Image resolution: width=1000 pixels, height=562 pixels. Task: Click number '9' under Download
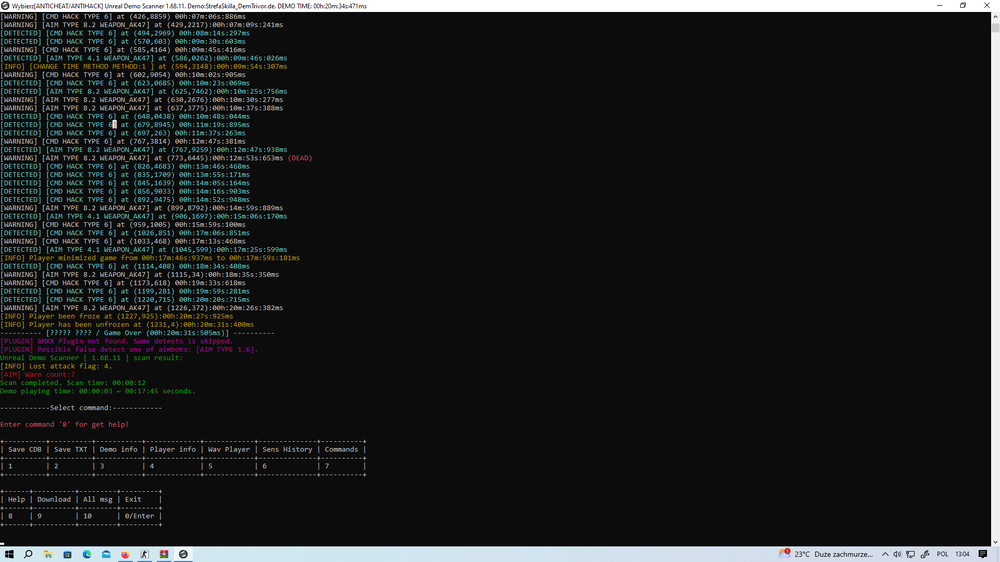40,516
